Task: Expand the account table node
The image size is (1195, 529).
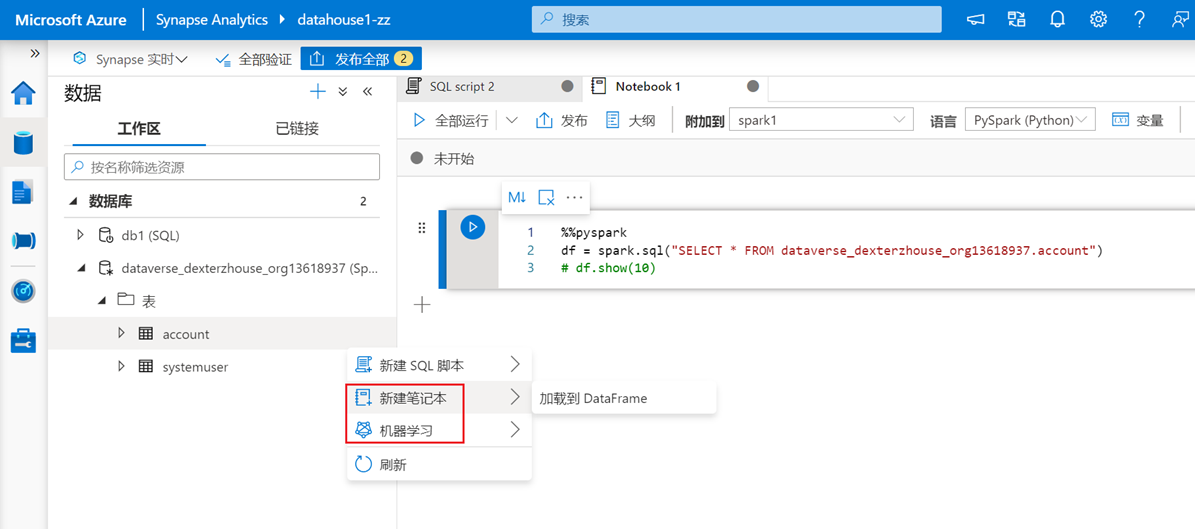Action: coord(121,333)
